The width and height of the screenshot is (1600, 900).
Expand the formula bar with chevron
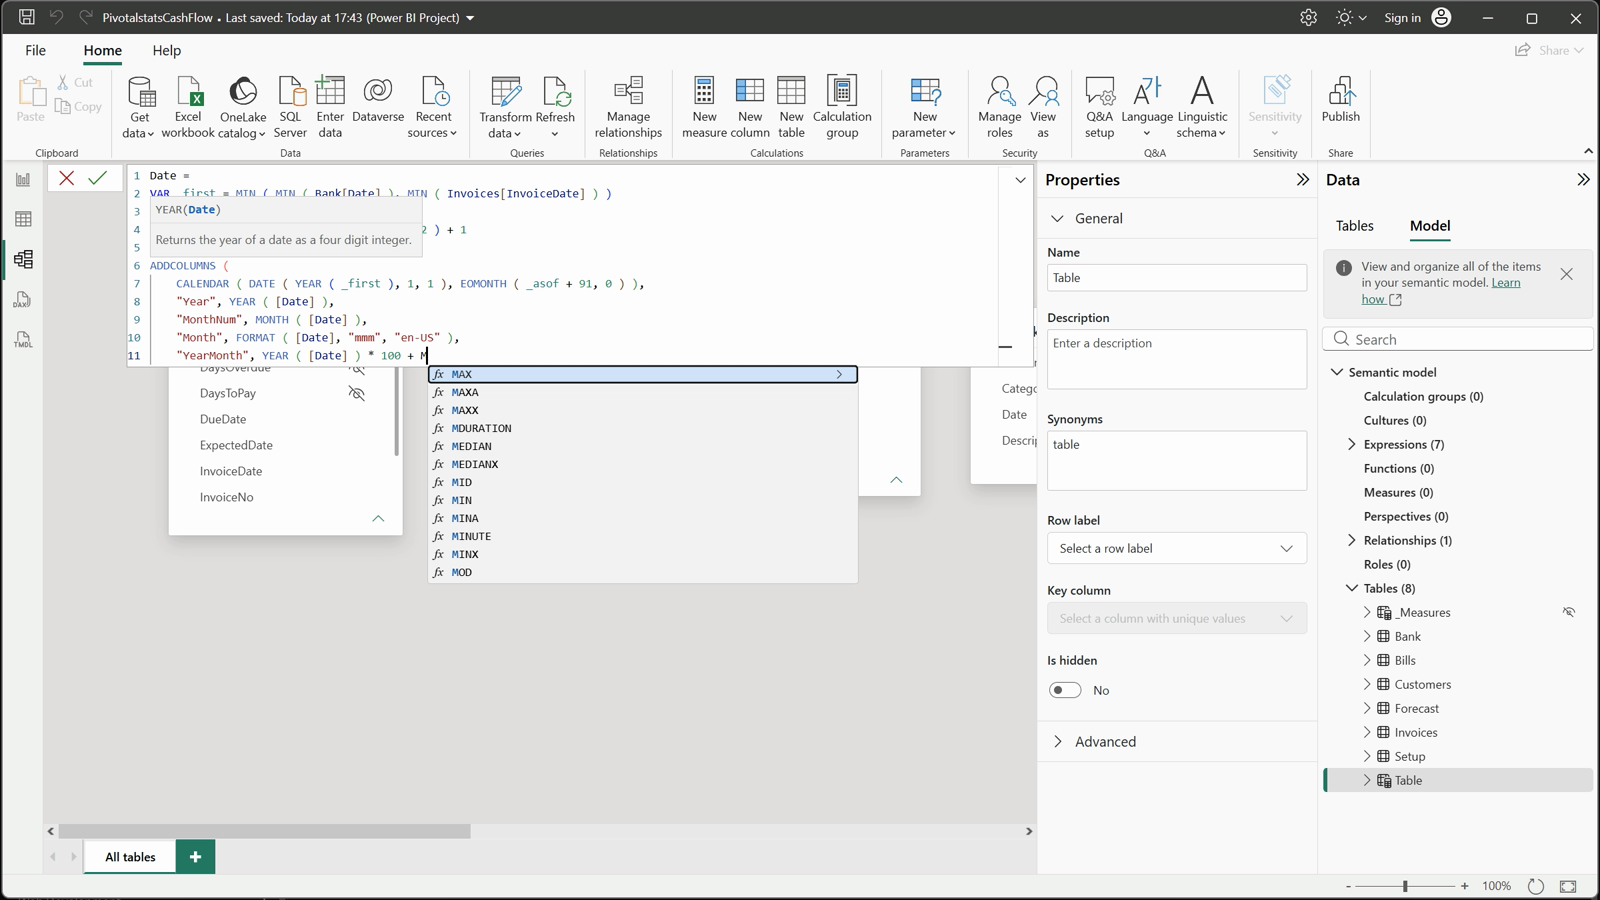[1020, 180]
